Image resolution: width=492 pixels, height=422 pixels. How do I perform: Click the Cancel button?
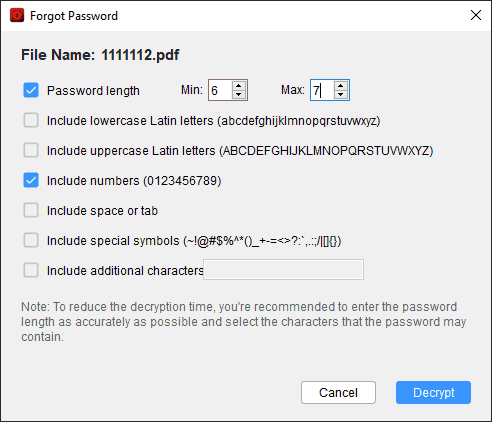(x=338, y=393)
